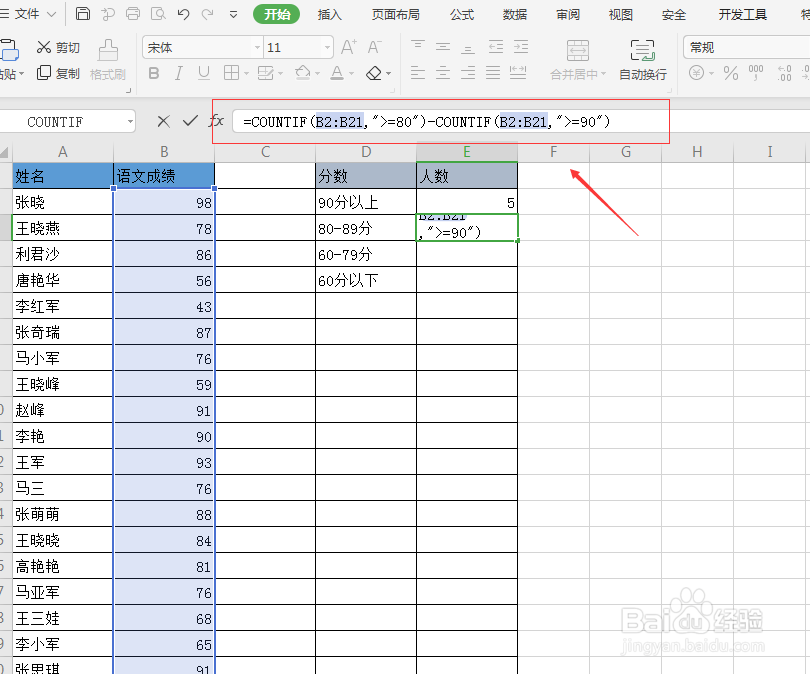The height and width of the screenshot is (674, 810).
Task: Center text horizontally
Action: click(443, 73)
